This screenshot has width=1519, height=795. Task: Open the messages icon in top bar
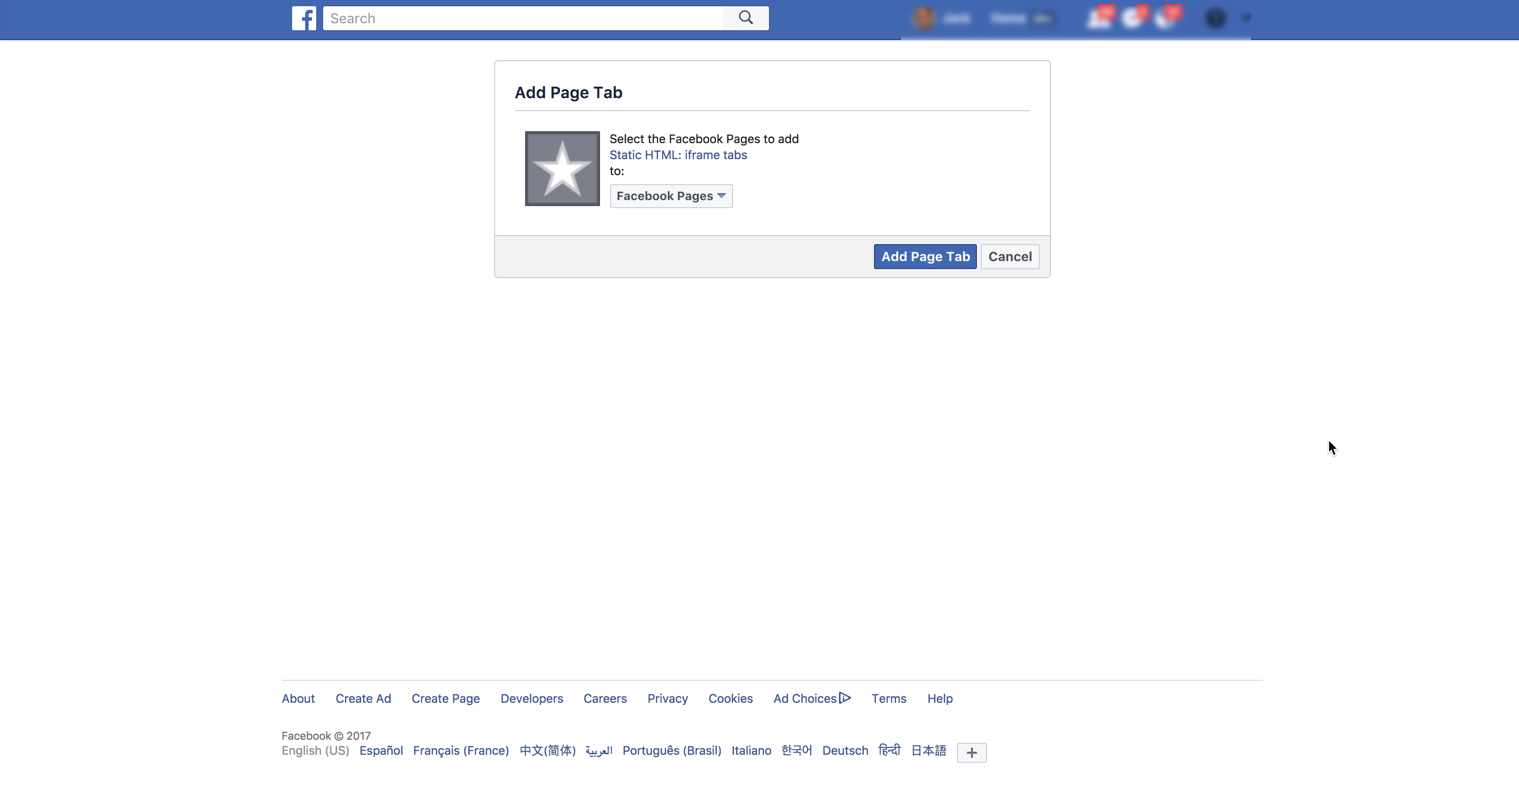[1132, 18]
